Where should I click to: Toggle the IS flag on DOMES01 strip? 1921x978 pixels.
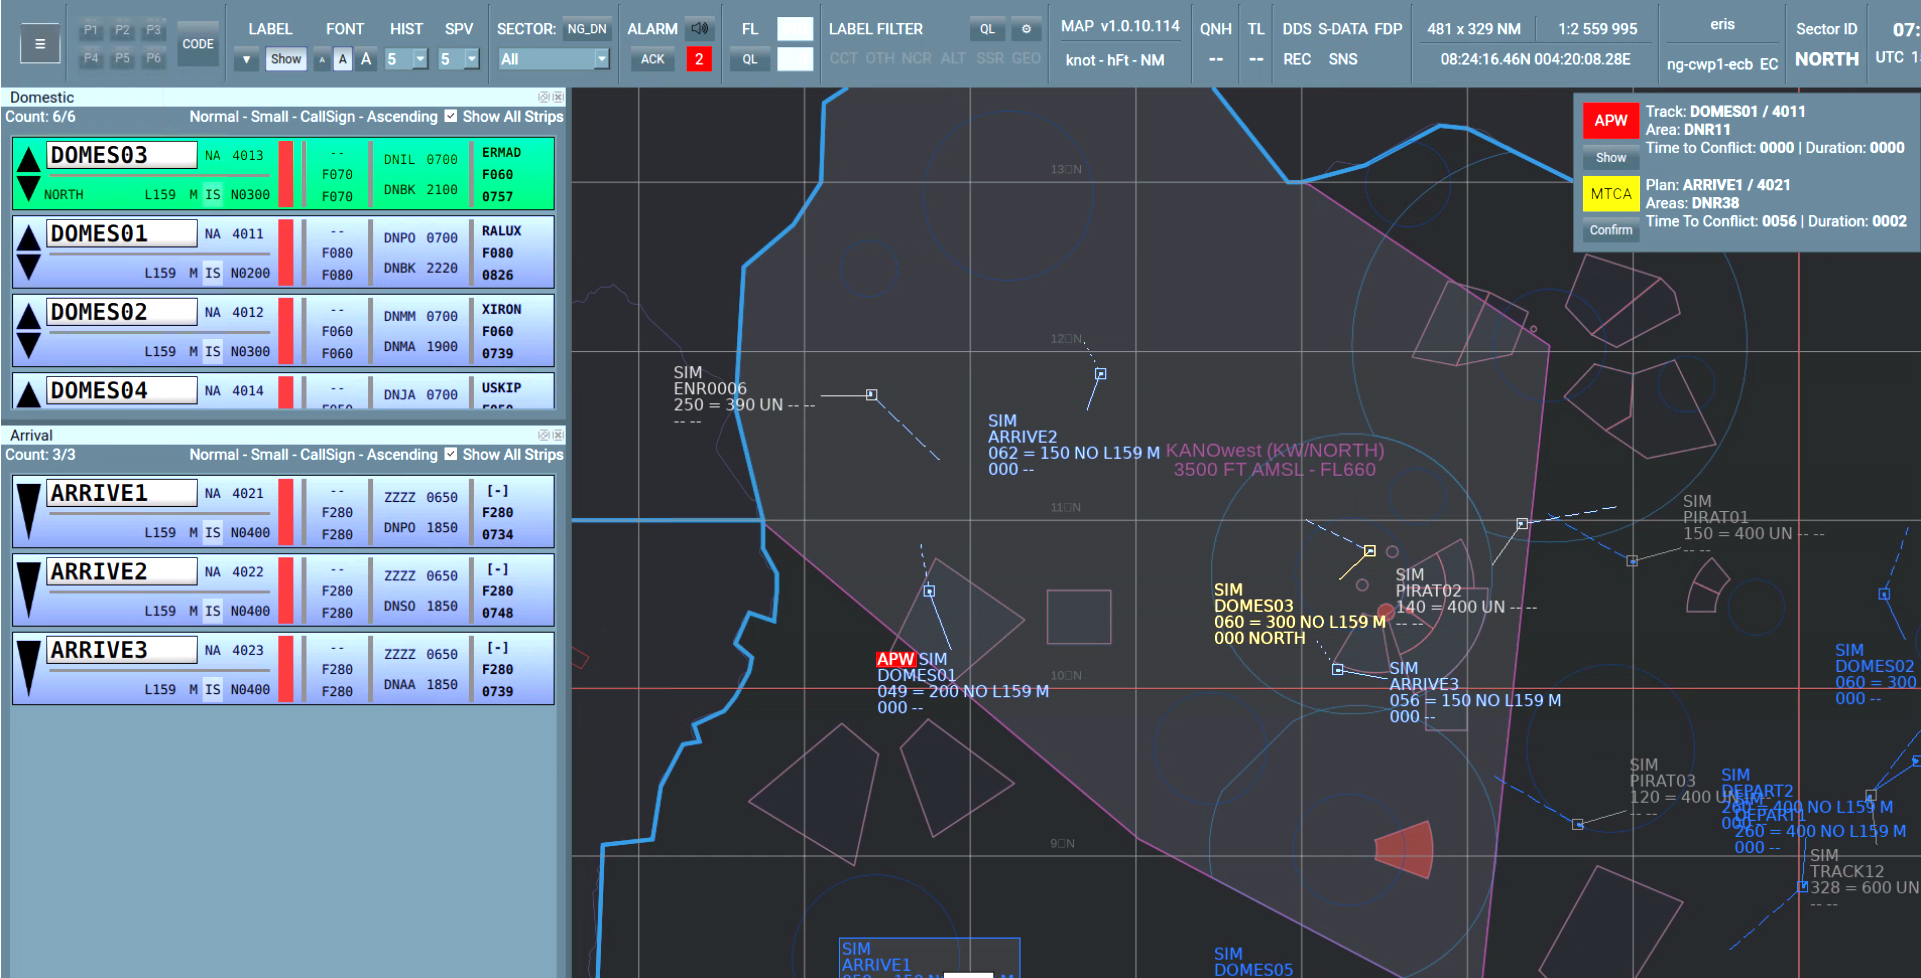tap(213, 273)
